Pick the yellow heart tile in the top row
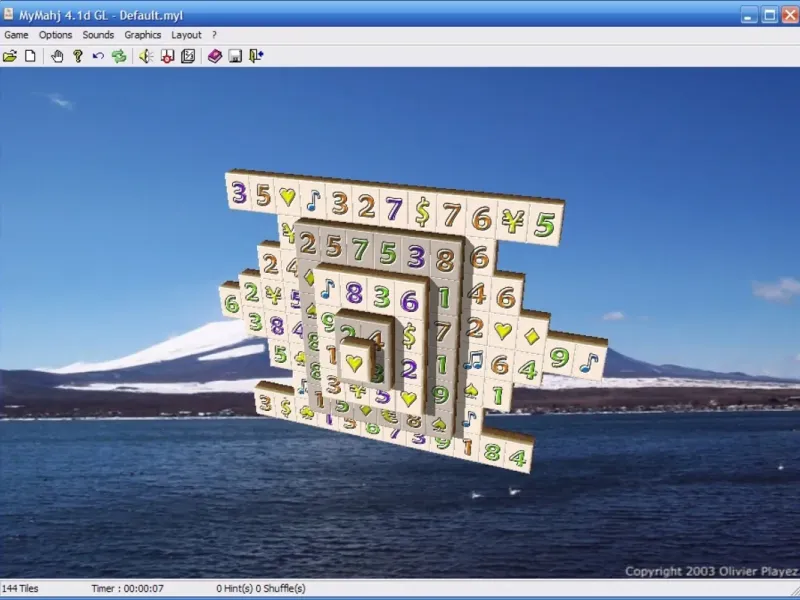 (288, 198)
